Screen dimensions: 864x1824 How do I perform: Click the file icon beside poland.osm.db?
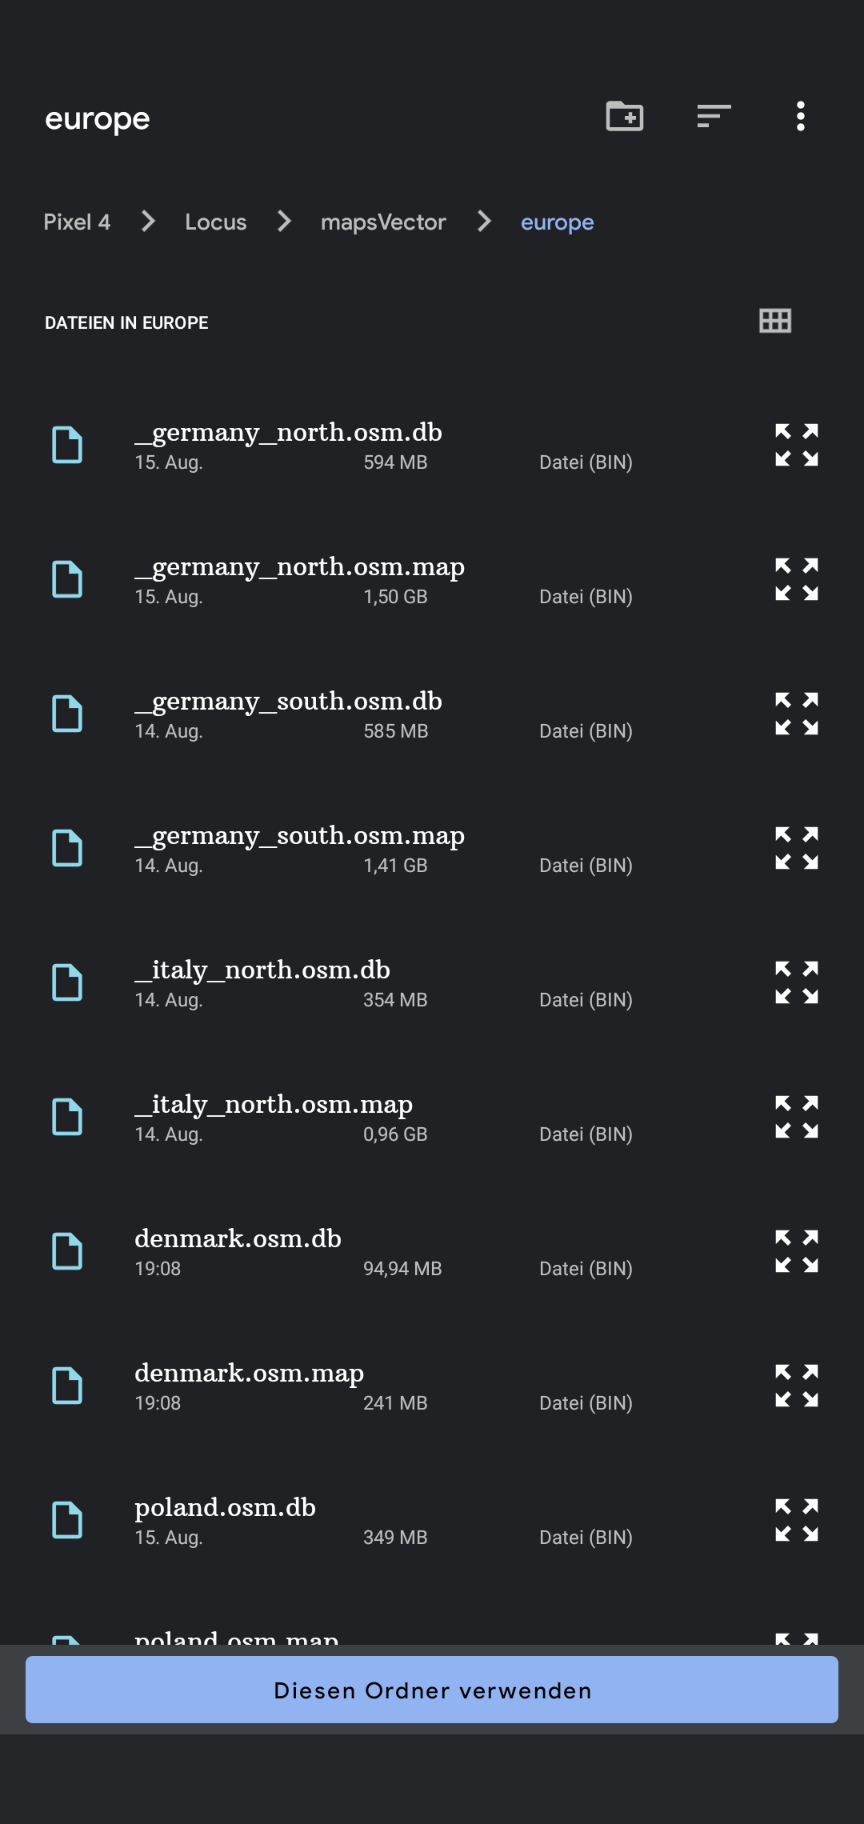click(x=67, y=1520)
